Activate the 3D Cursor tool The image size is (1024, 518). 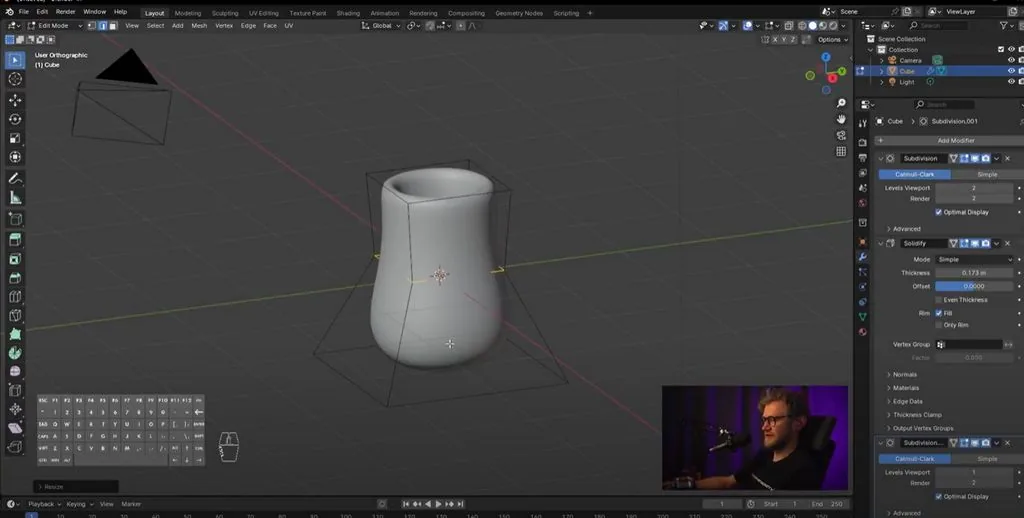15,79
